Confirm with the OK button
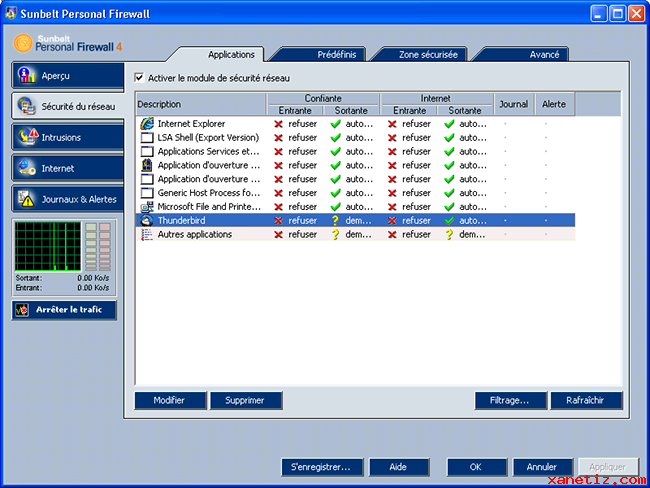 coord(476,467)
